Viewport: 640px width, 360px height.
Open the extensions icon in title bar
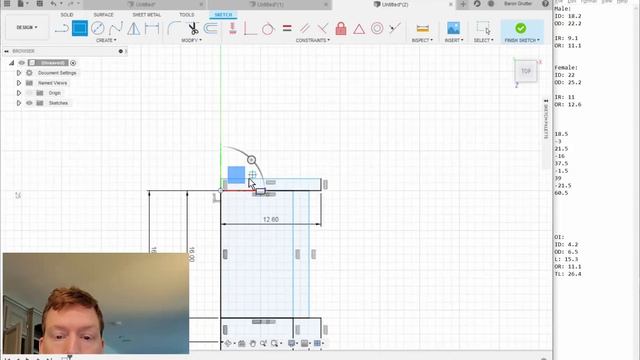[x=477, y=4]
